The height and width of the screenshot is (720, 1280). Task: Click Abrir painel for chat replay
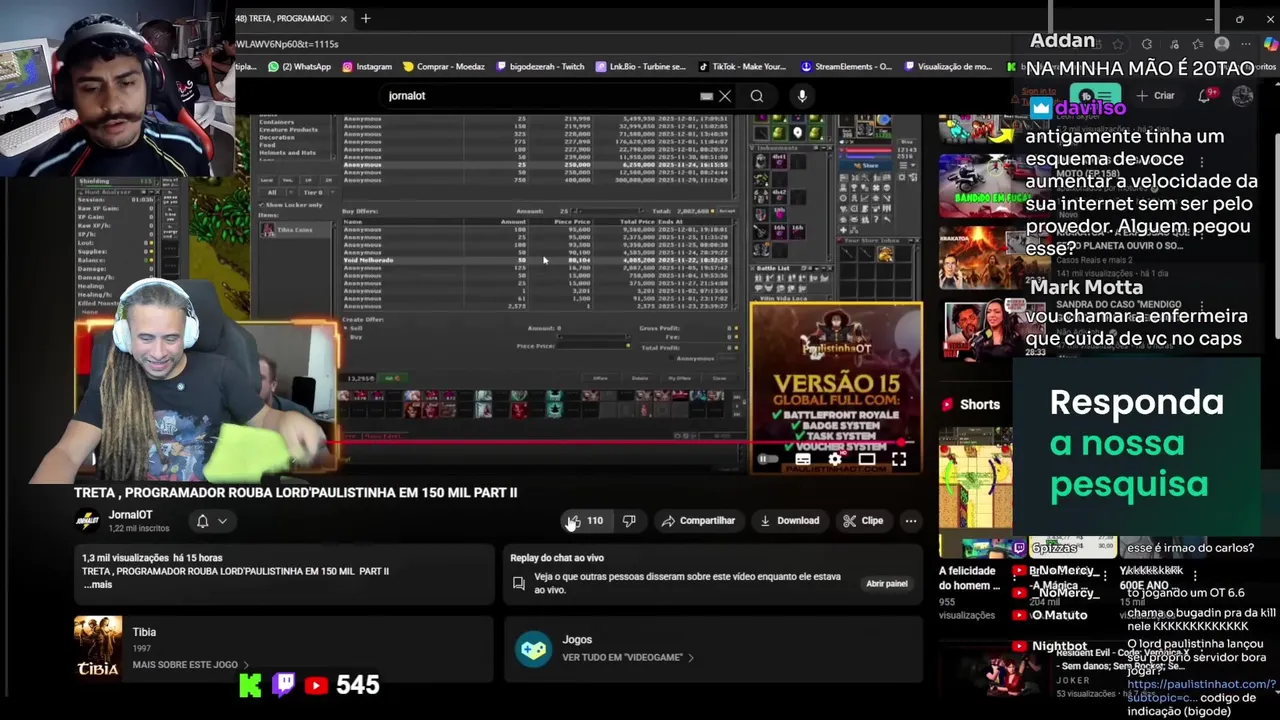[x=887, y=583]
